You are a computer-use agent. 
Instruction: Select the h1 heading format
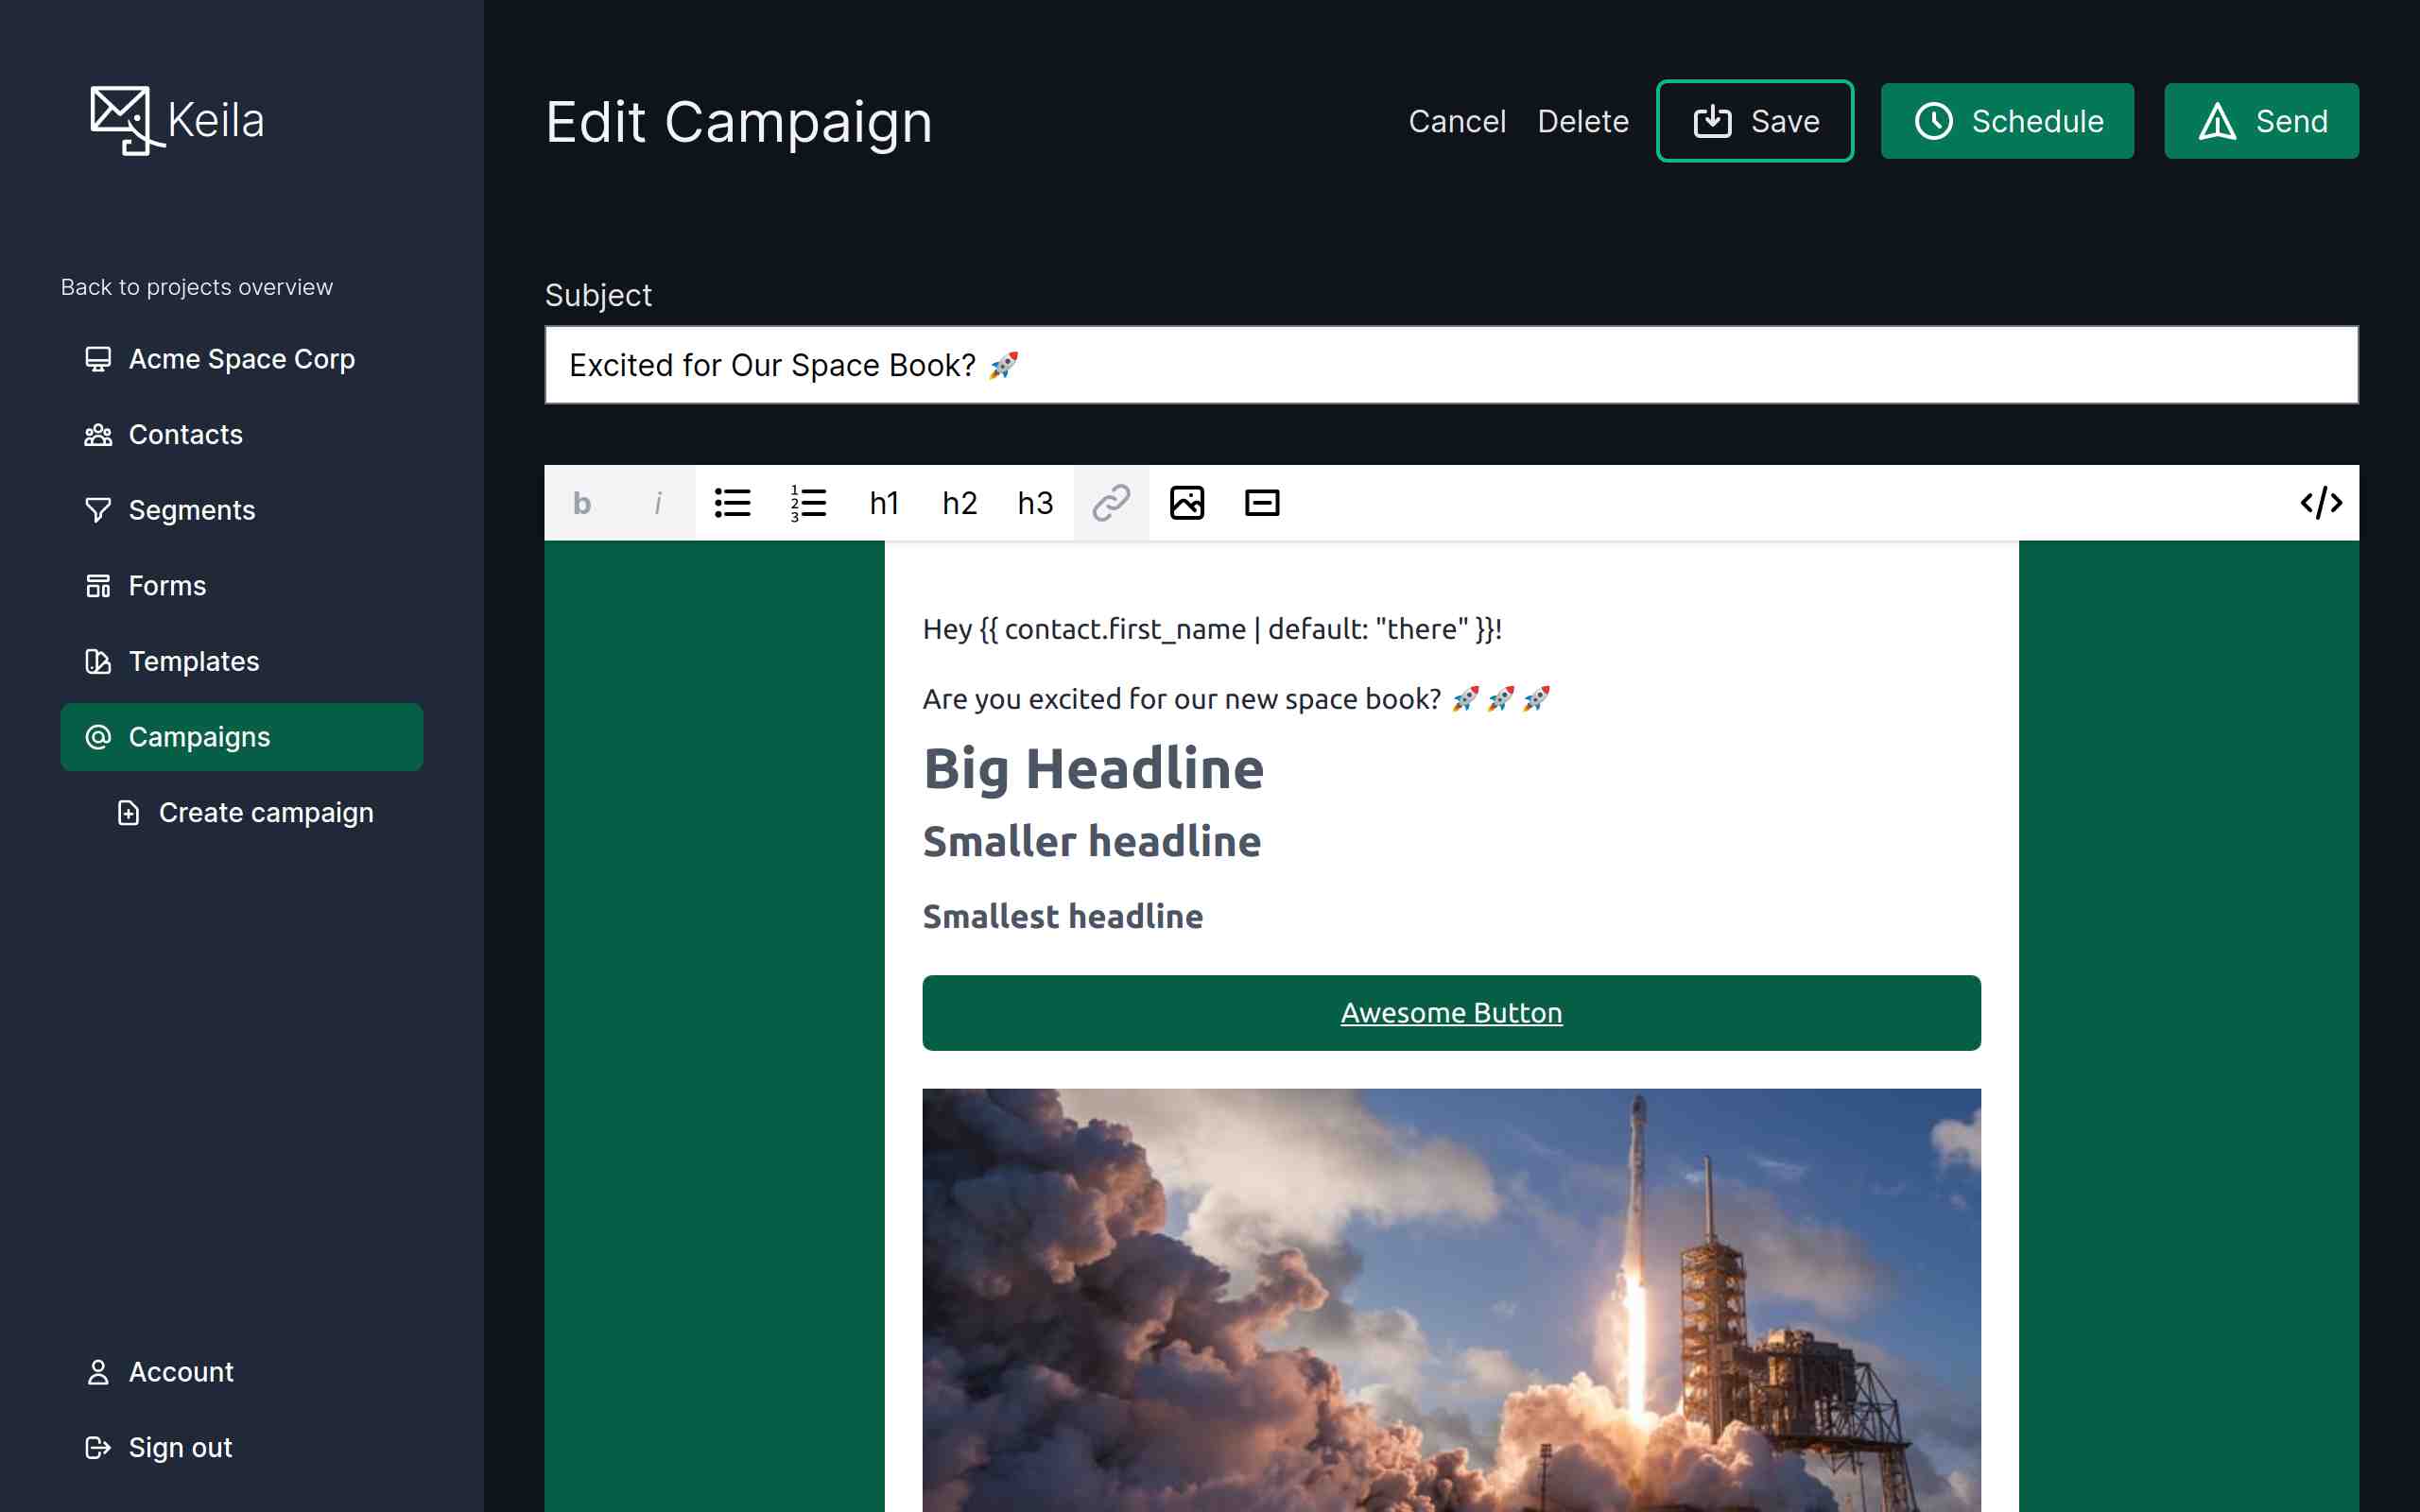[x=883, y=502]
